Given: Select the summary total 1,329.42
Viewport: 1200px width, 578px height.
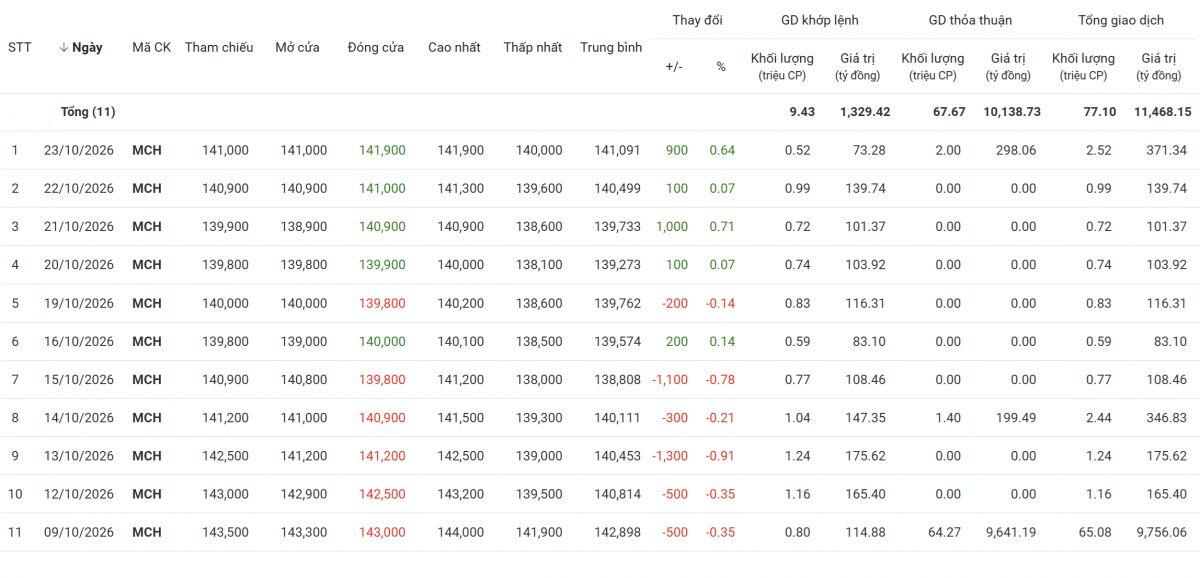Looking at the screenshot, I should tap(865, 112).
